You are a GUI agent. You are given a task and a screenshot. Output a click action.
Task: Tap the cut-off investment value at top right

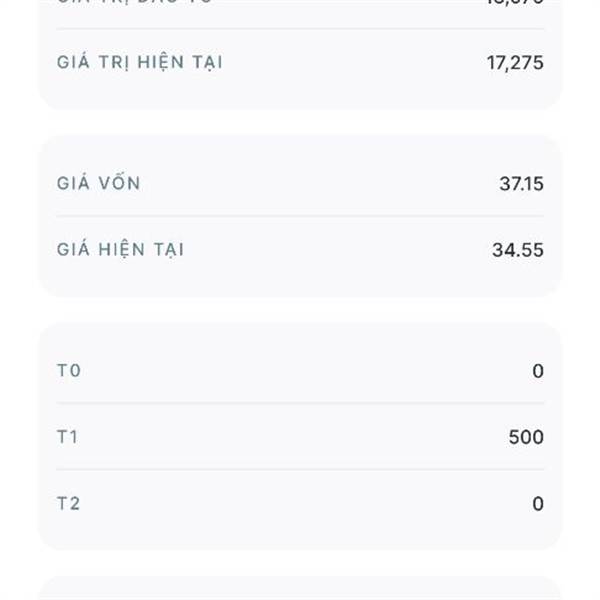(x=515, y=2)
